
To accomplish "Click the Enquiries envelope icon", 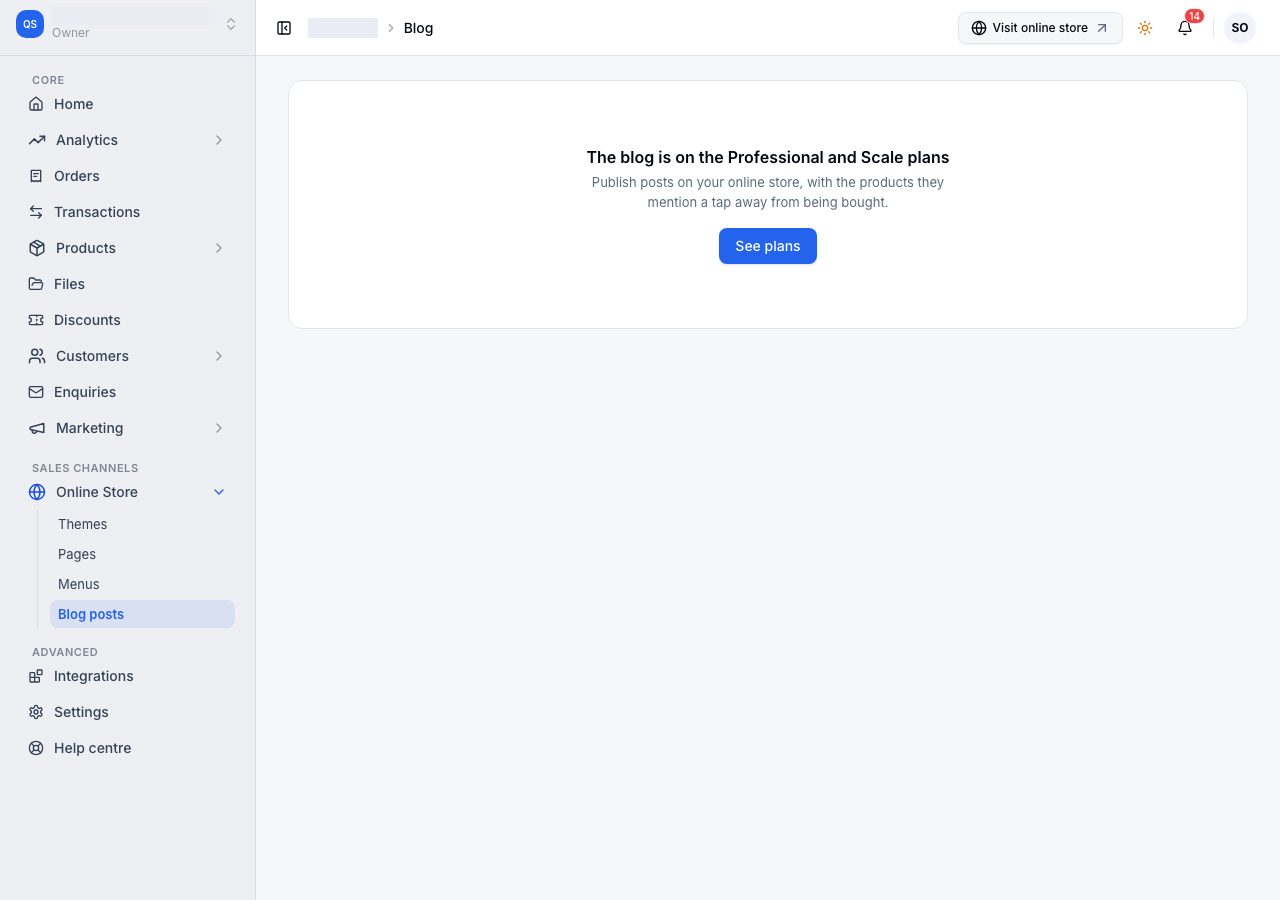I will [36, 392].
